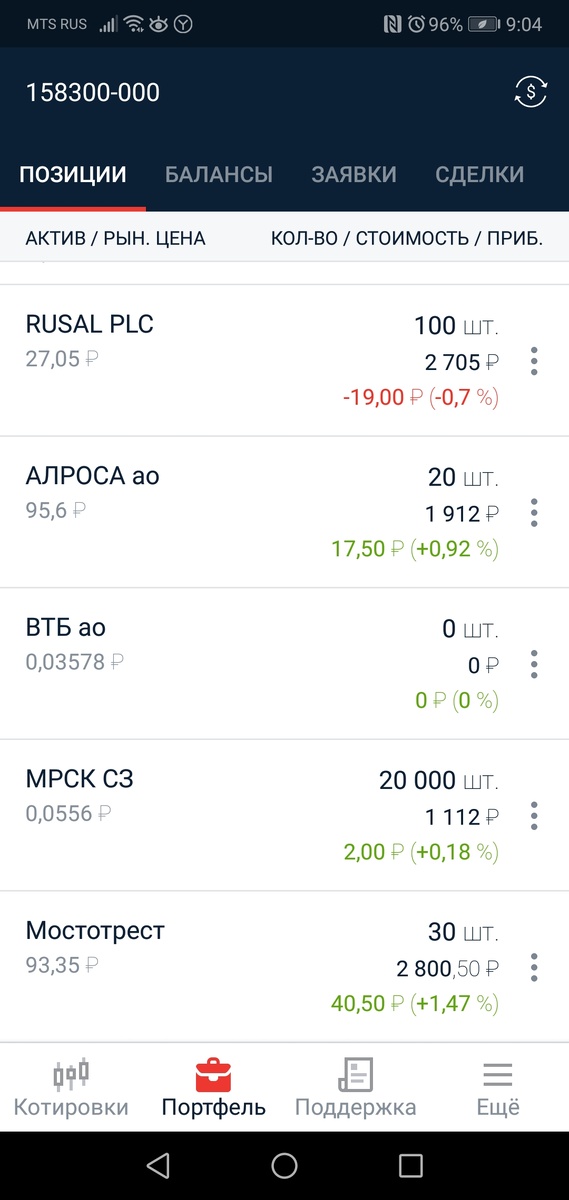The height and width of the screenshot is (1200, 569).
Task: Open the Портфель briefcase tab
Action: coord(214,1088)
